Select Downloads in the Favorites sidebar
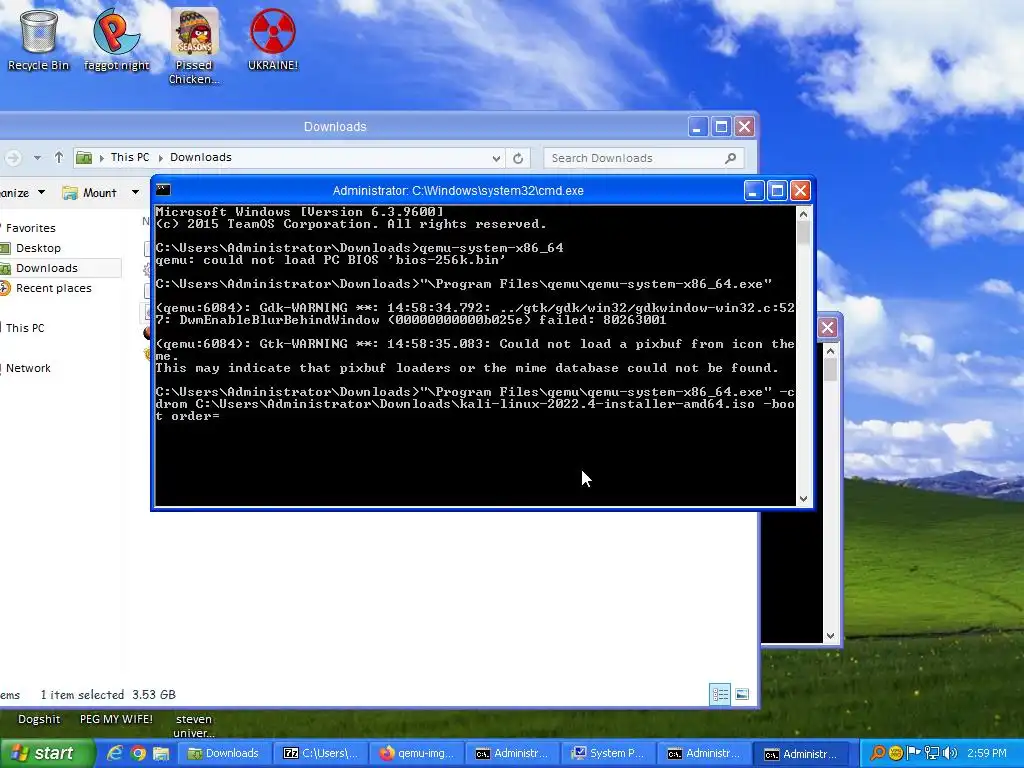 coord(46,268)
